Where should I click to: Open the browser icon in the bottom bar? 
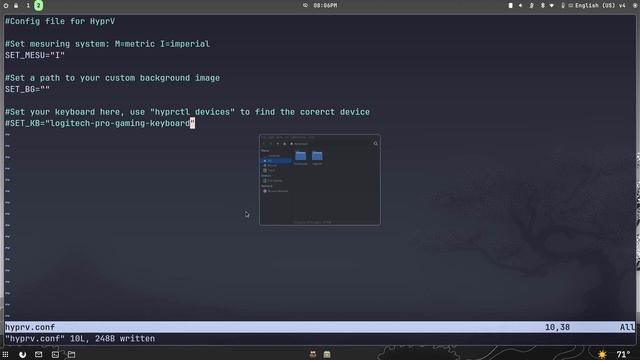pyautogui.click(x=22, y=354)
